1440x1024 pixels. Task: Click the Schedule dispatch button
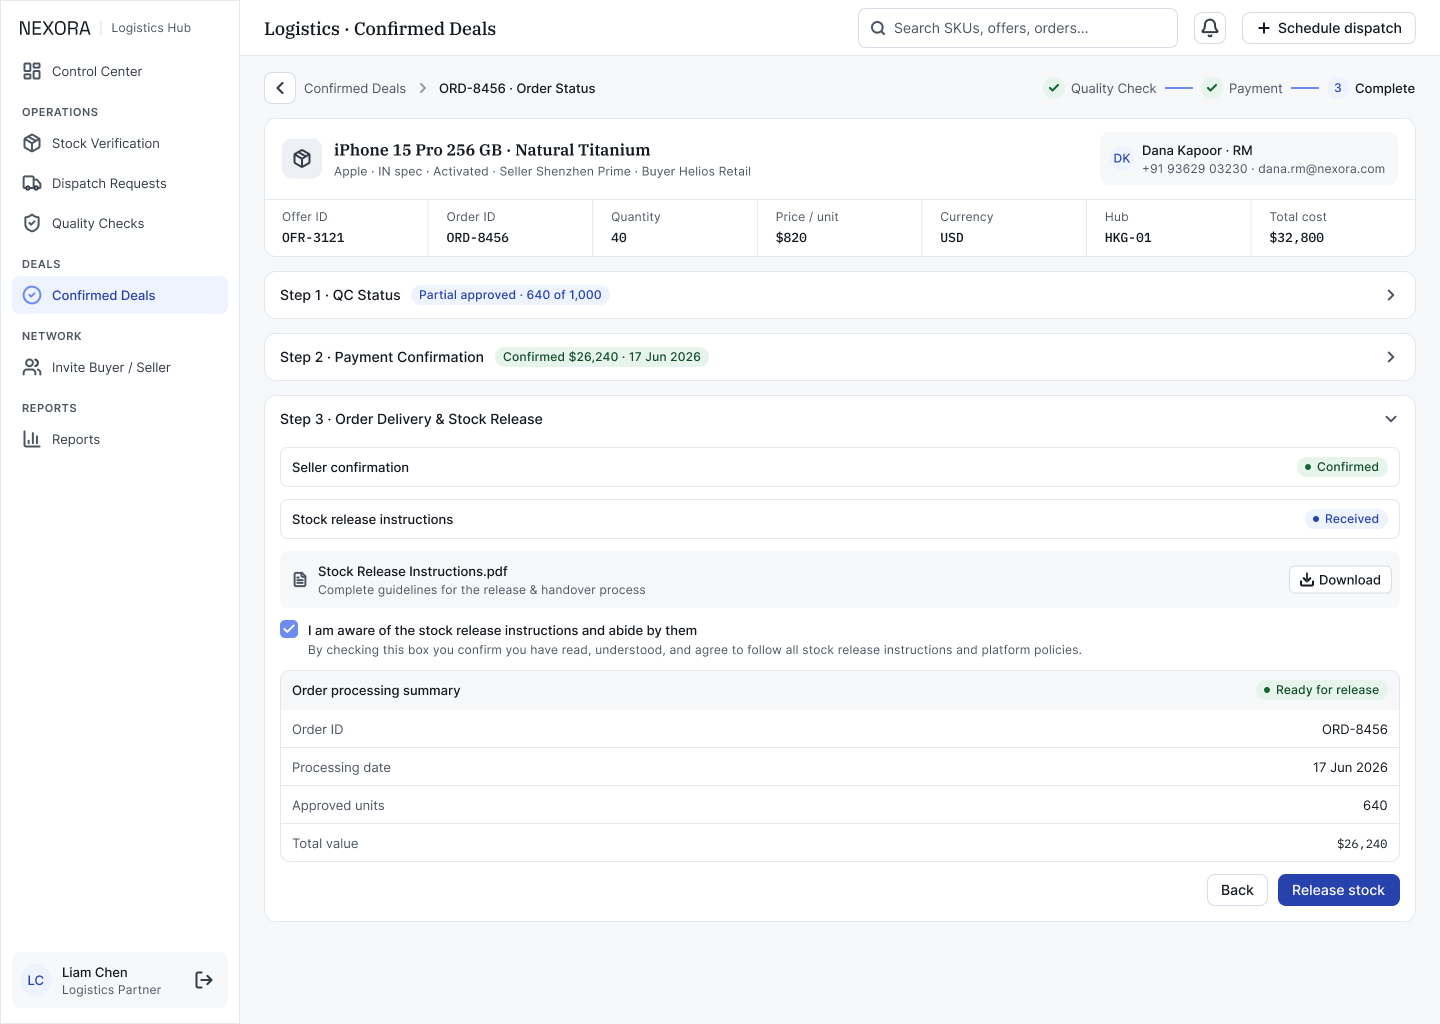(1329, 28)
